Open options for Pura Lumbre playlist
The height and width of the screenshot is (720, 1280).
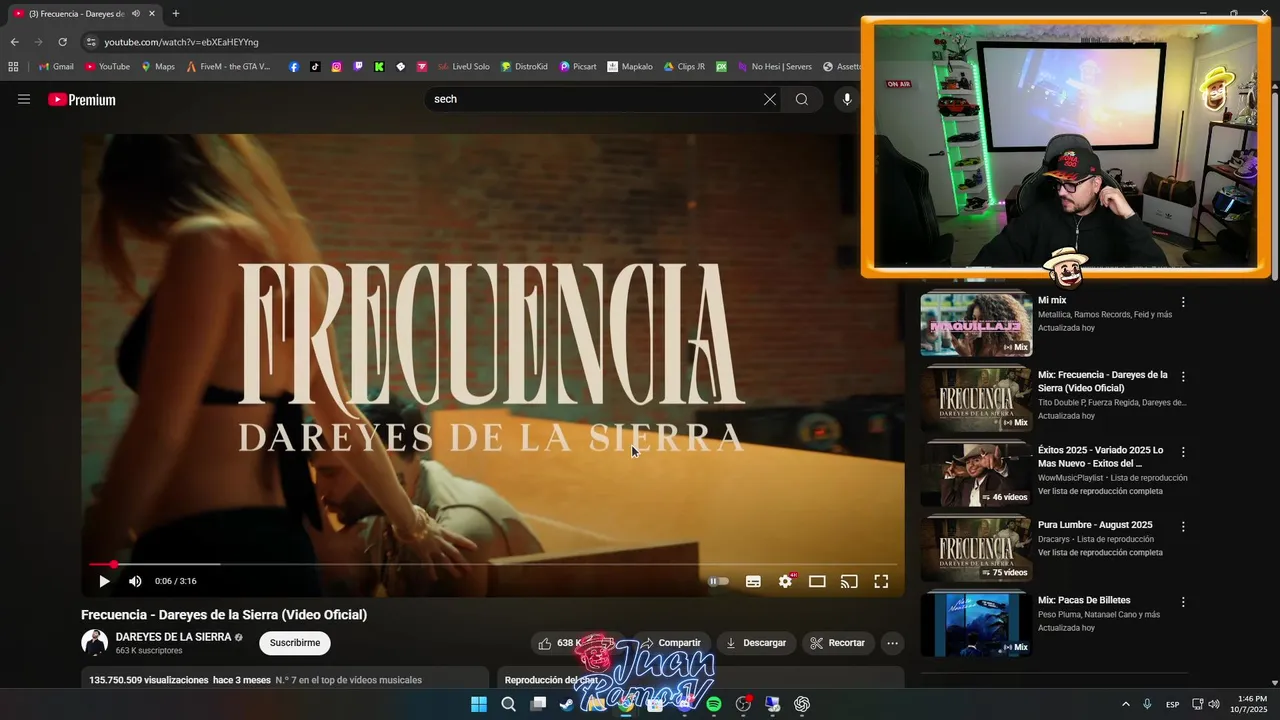click(x=1183, y=527)
